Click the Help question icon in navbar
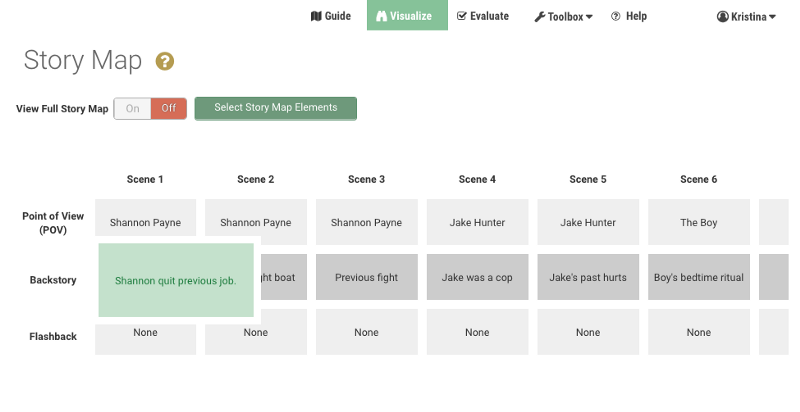This screenshot has height=412, width=800. pyautogui.click(x=616, y=16)
